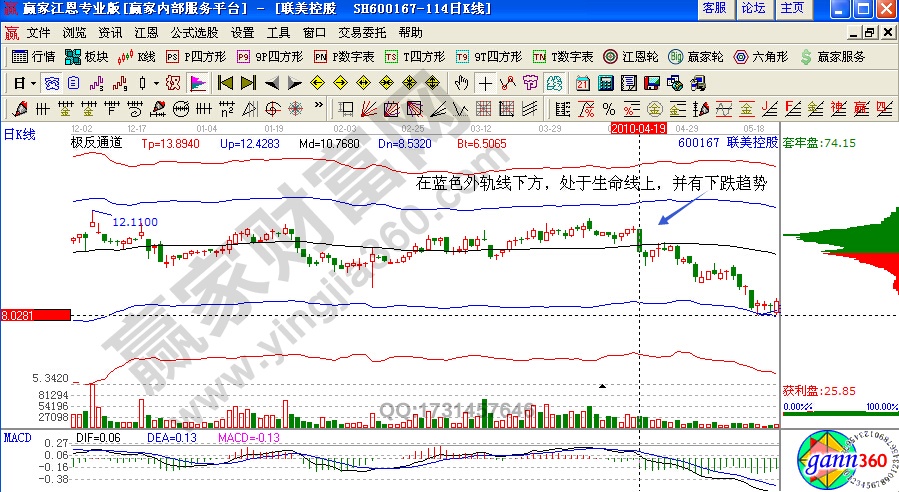Open the T数字表 tool
Viewport: 899px width, 492px height.
click(x=563, y=57)
